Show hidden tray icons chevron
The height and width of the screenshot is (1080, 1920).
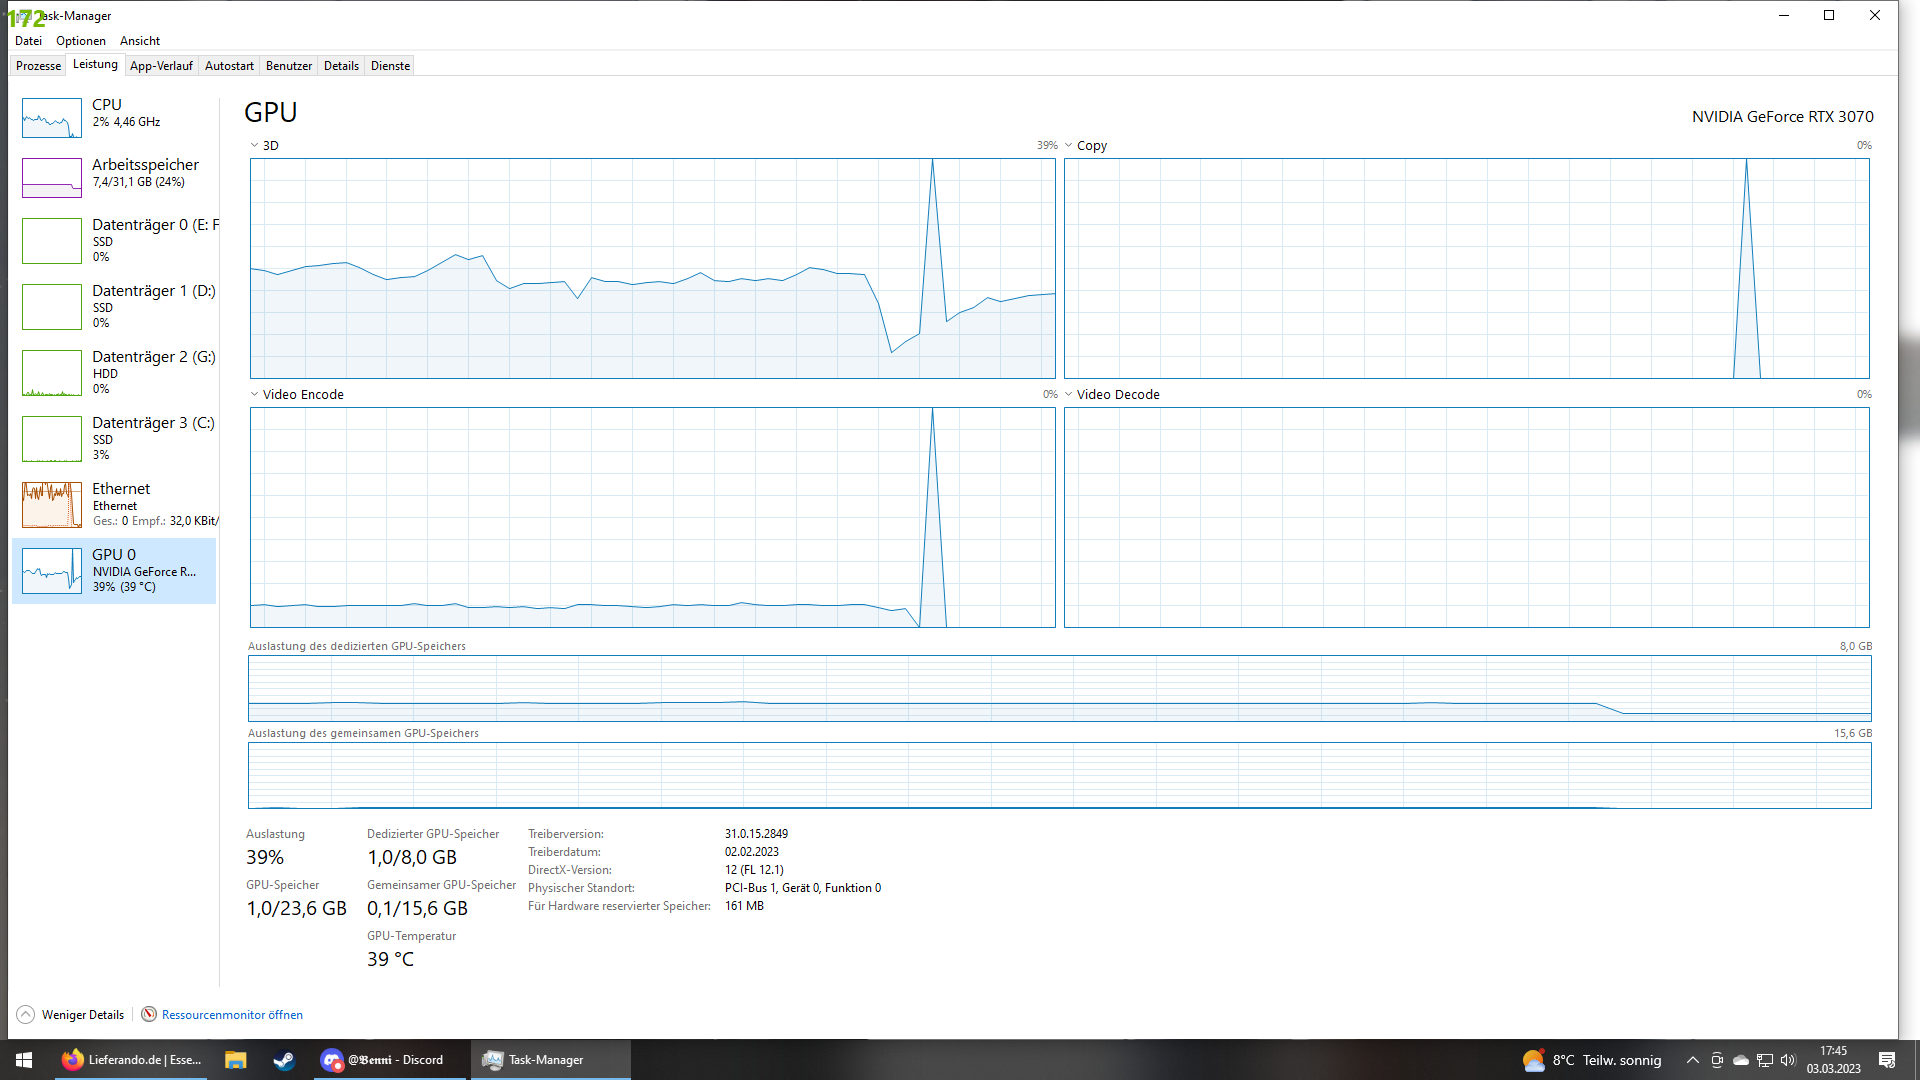(1692, 1060)
